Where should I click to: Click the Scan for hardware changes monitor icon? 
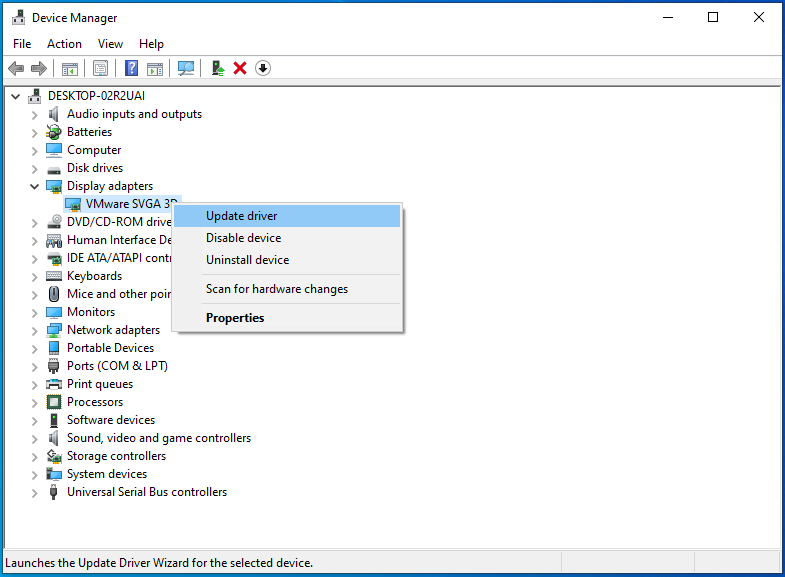185,68
